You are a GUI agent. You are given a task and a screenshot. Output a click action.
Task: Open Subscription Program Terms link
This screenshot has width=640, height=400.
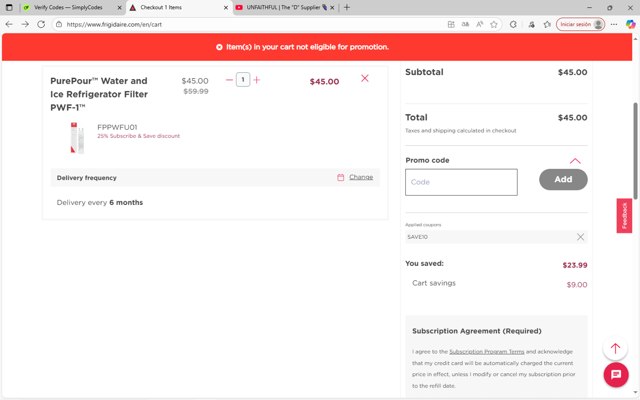click(x=487, y=351)
